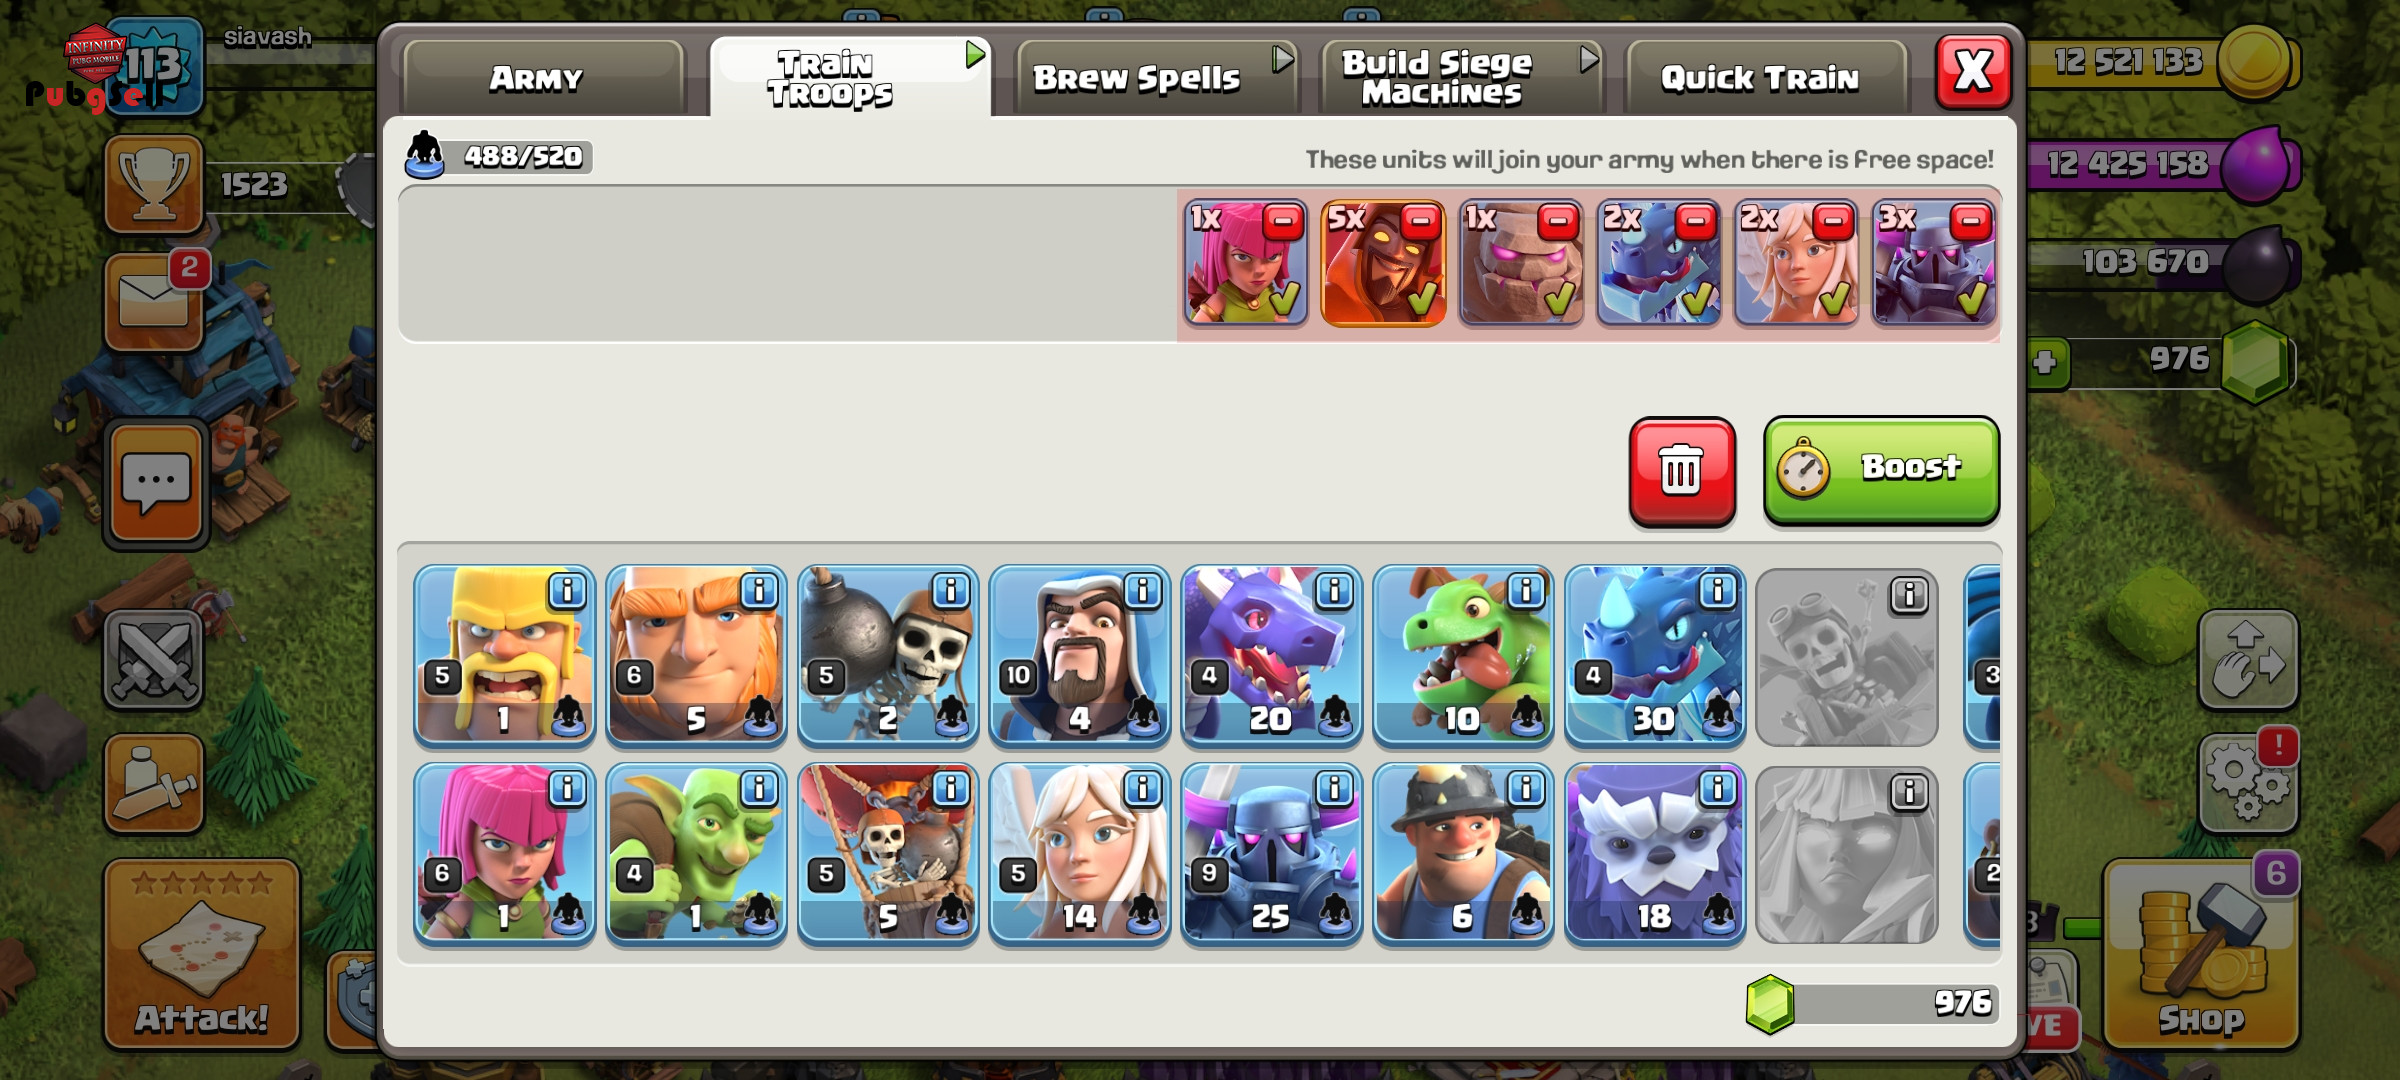Show Miner info details

[1526, 789]
